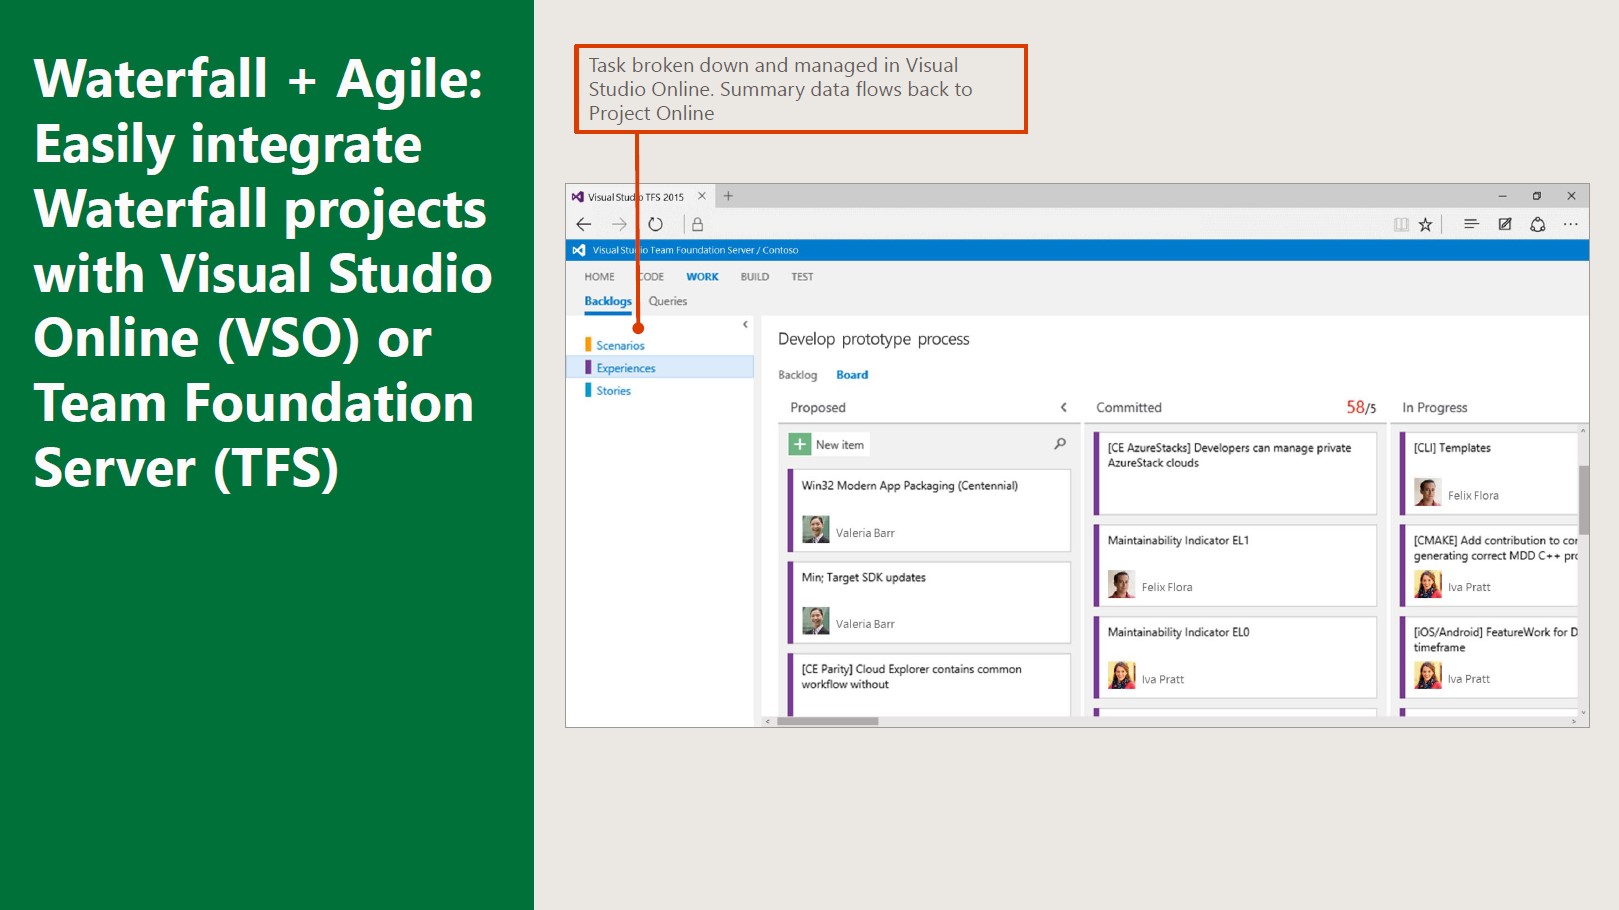Click the browser back arrow
The image size is (1619, 910).
pos(584,224)
